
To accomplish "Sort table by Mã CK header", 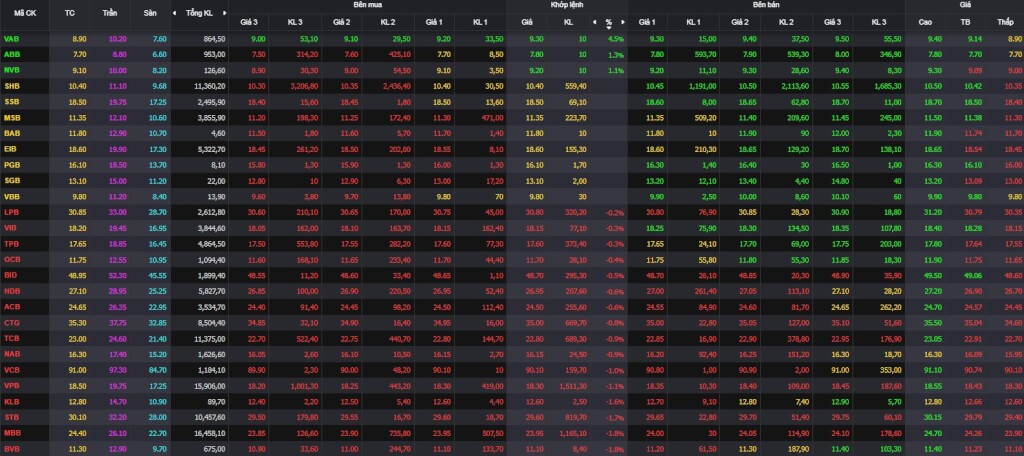I will [x=24, y=13].
